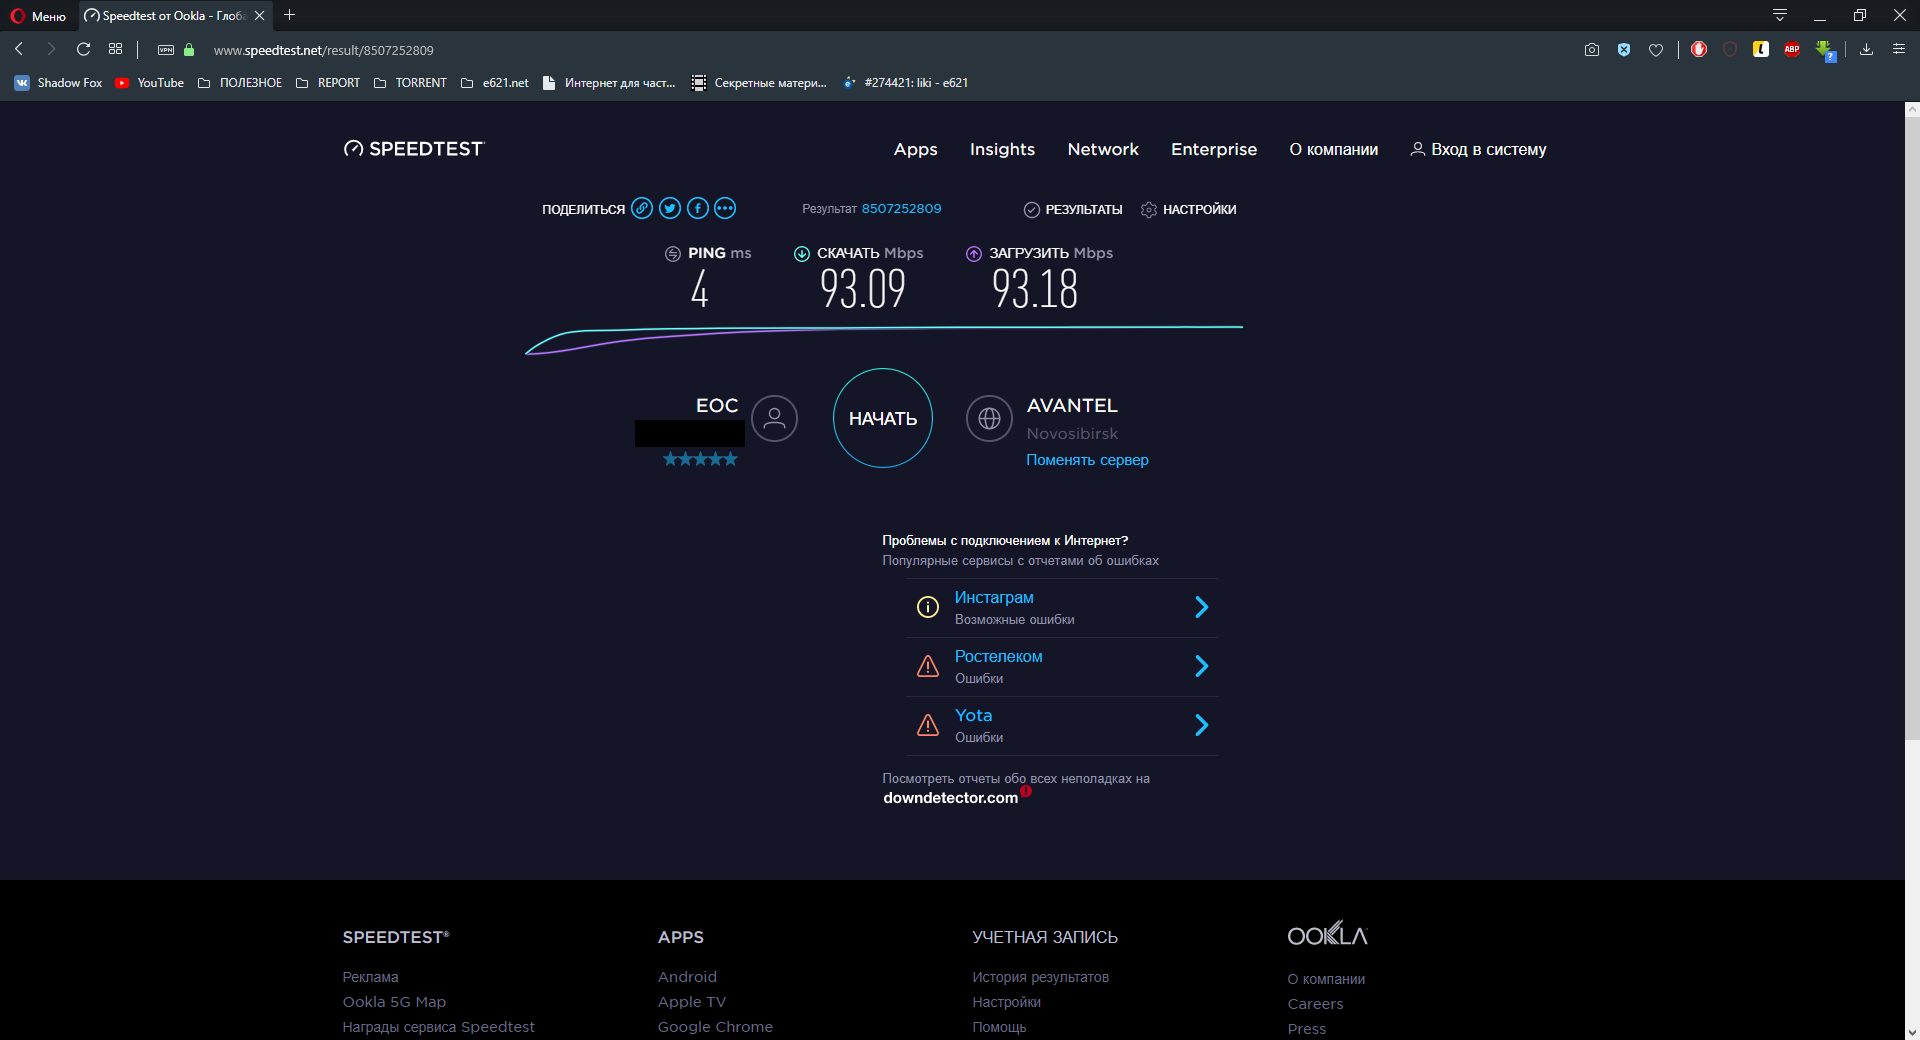
Task: Share result on Facebook icon
Action: tap(698, 208)
